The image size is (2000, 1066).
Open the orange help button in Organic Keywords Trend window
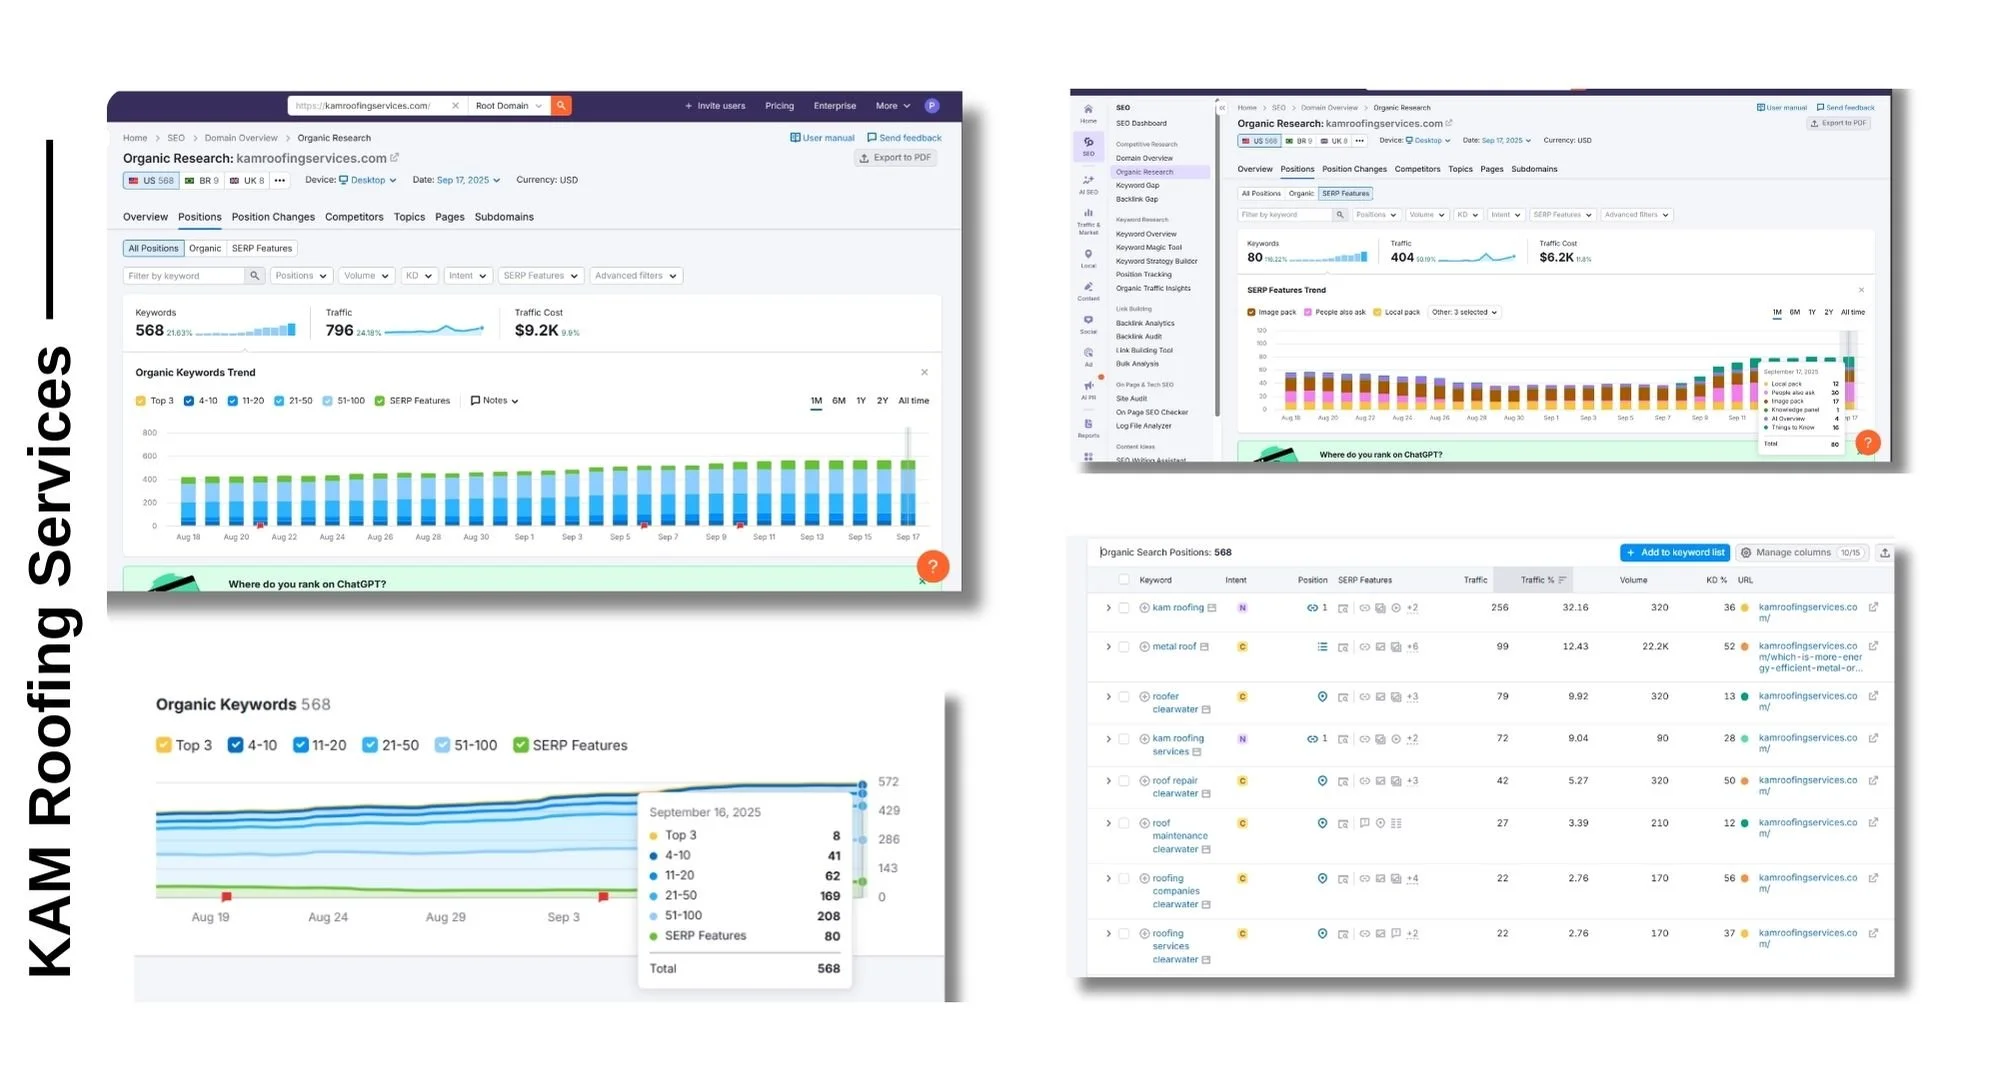(932, 567)
